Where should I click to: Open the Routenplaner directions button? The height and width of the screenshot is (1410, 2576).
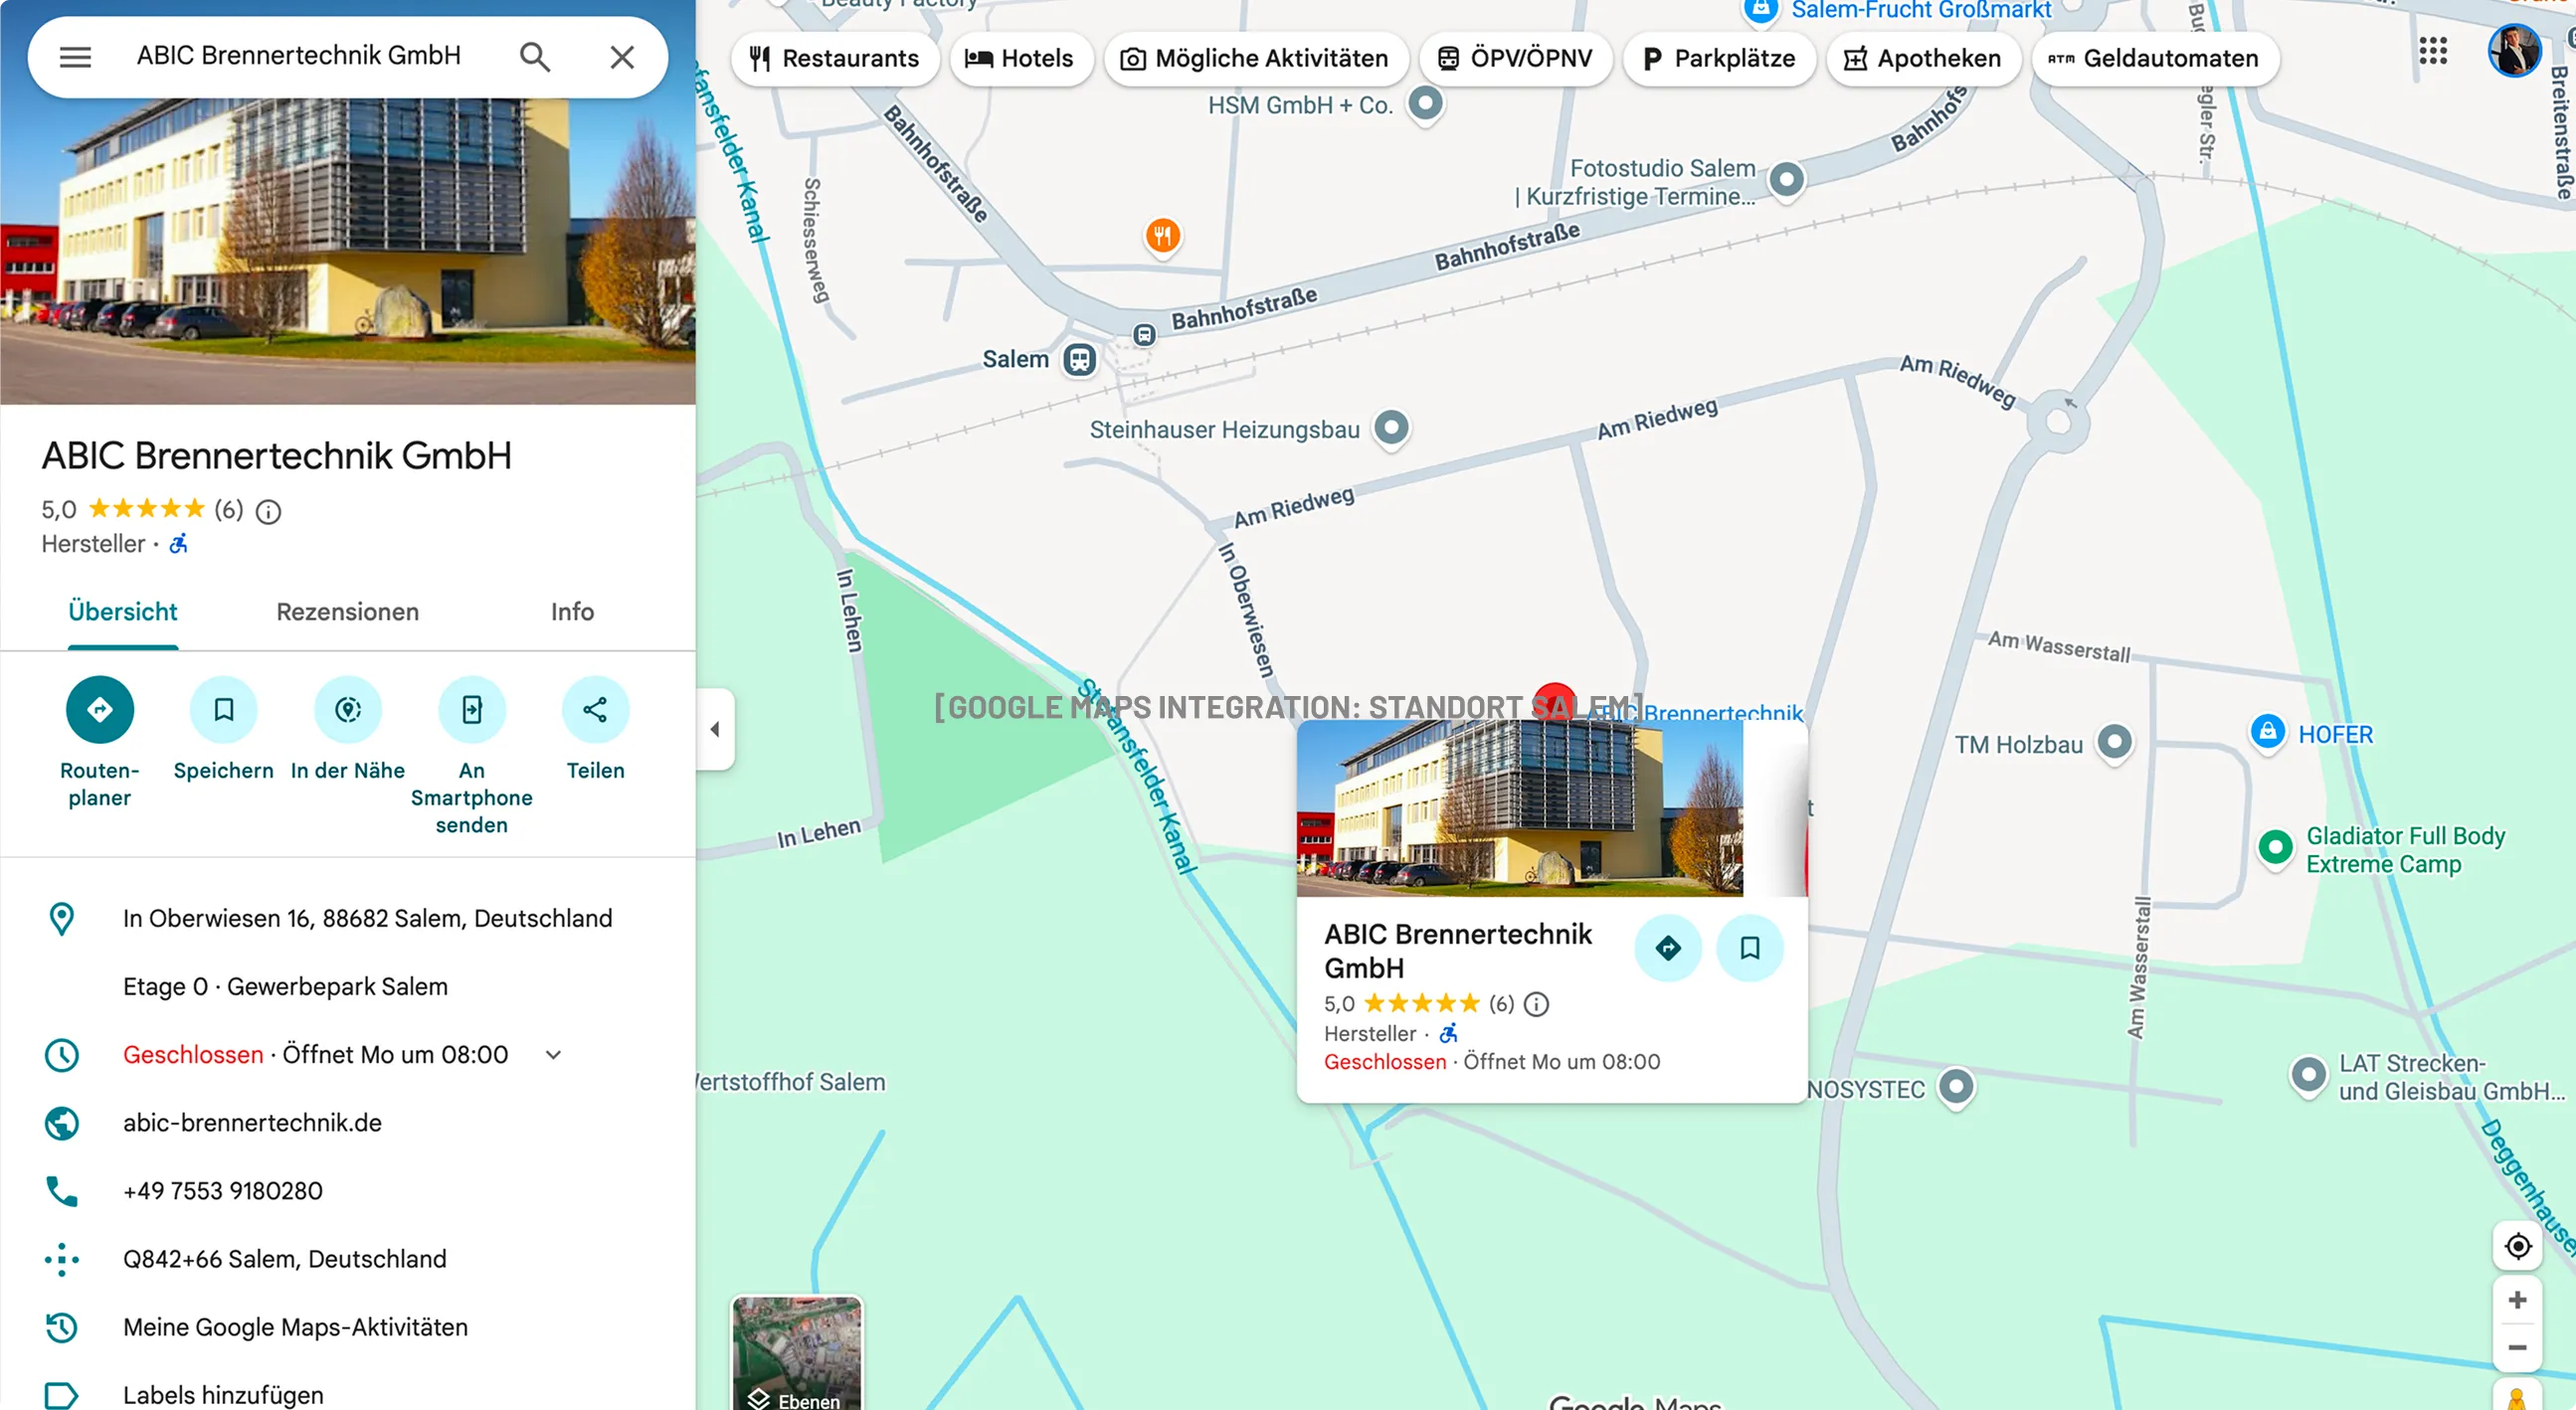pyautogui.click(x=100, y=710)
